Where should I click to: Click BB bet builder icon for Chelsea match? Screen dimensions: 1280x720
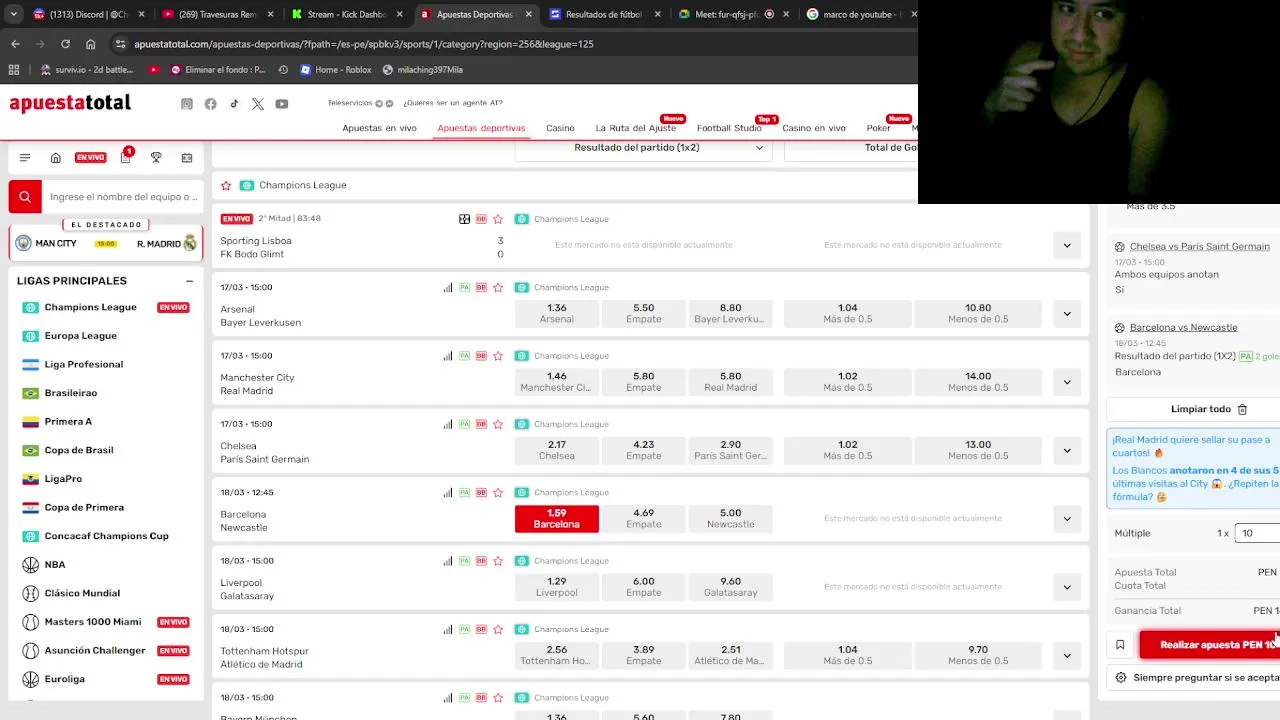[x=481, y=424]
